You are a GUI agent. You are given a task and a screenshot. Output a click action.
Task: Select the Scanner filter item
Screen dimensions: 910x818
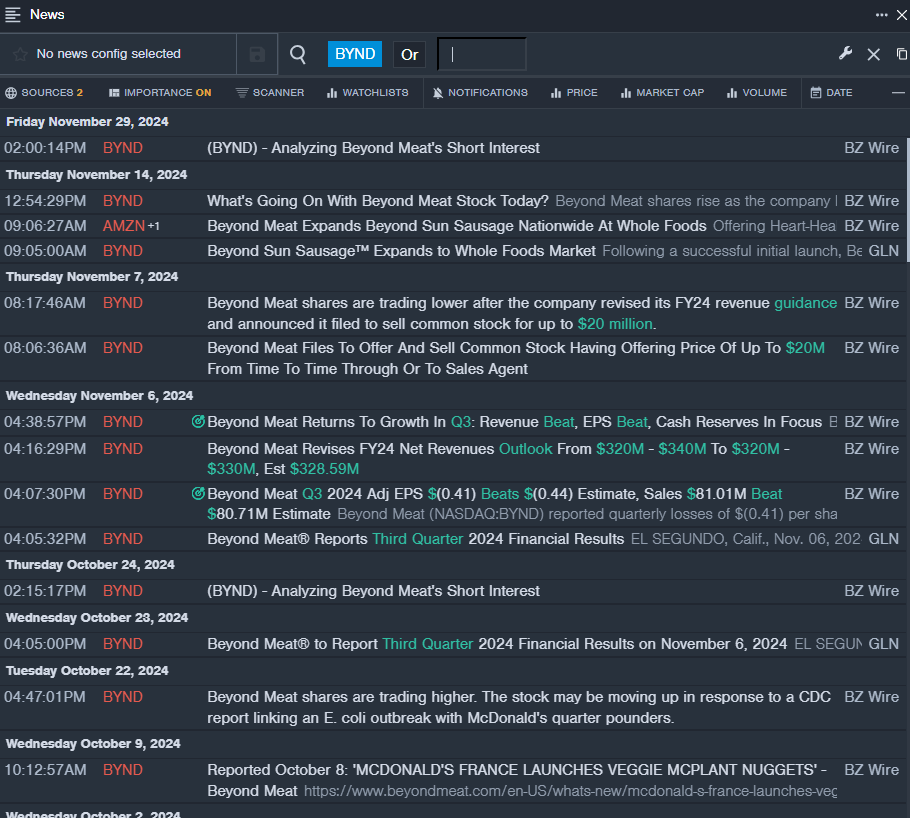click(x=270, y=93)
